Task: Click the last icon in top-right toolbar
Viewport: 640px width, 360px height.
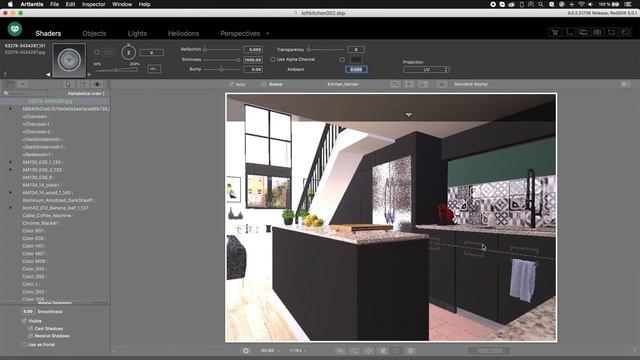Action: pyautogui.click(x=626, y=32)
